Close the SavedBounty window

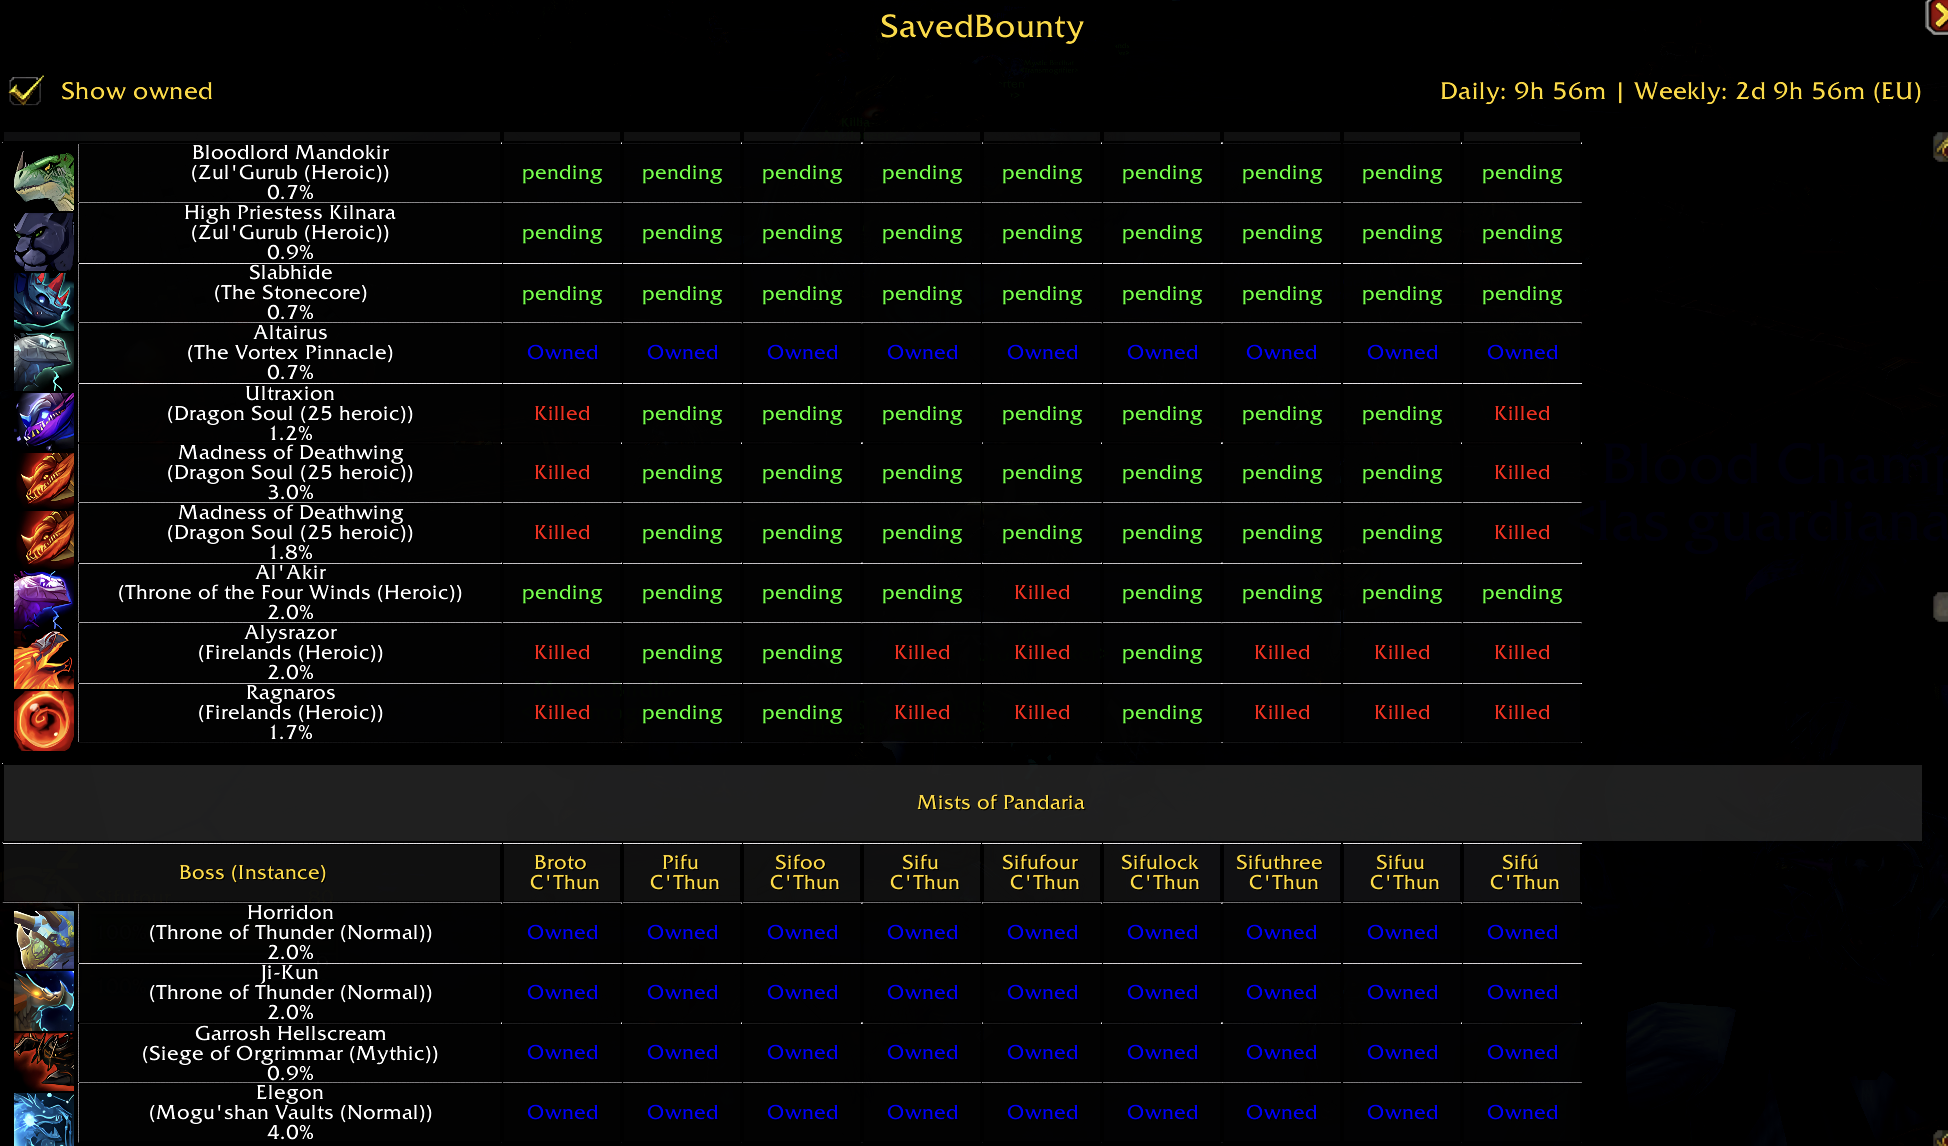pos(1937,16)
